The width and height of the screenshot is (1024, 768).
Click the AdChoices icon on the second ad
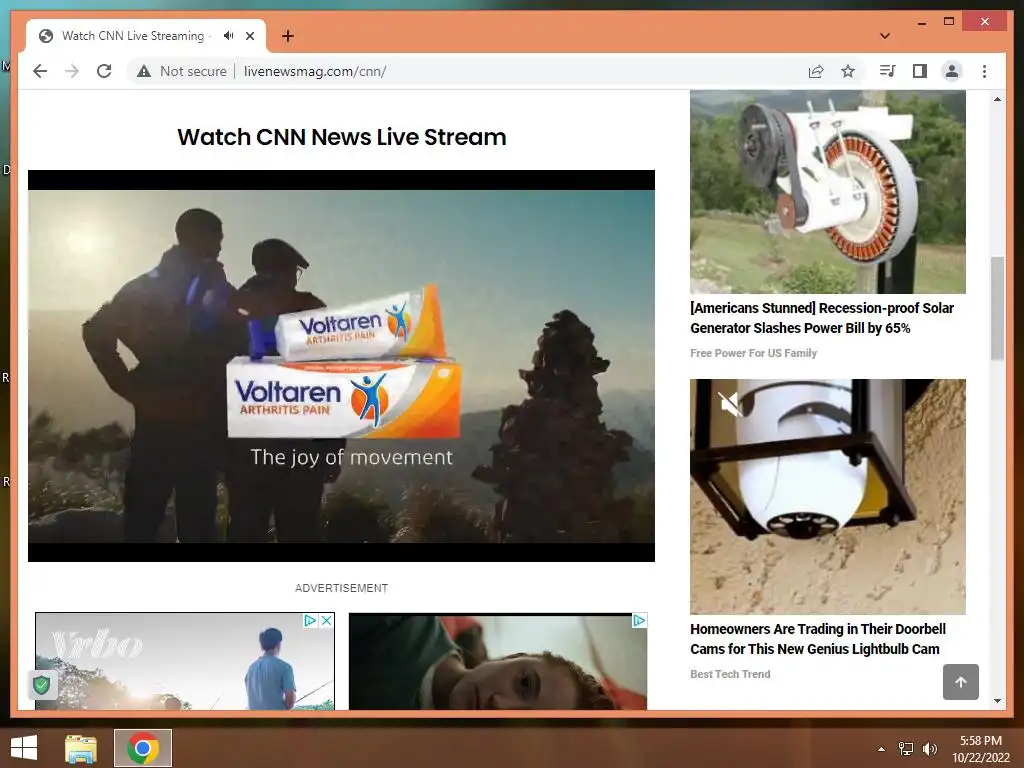[639, 620]
